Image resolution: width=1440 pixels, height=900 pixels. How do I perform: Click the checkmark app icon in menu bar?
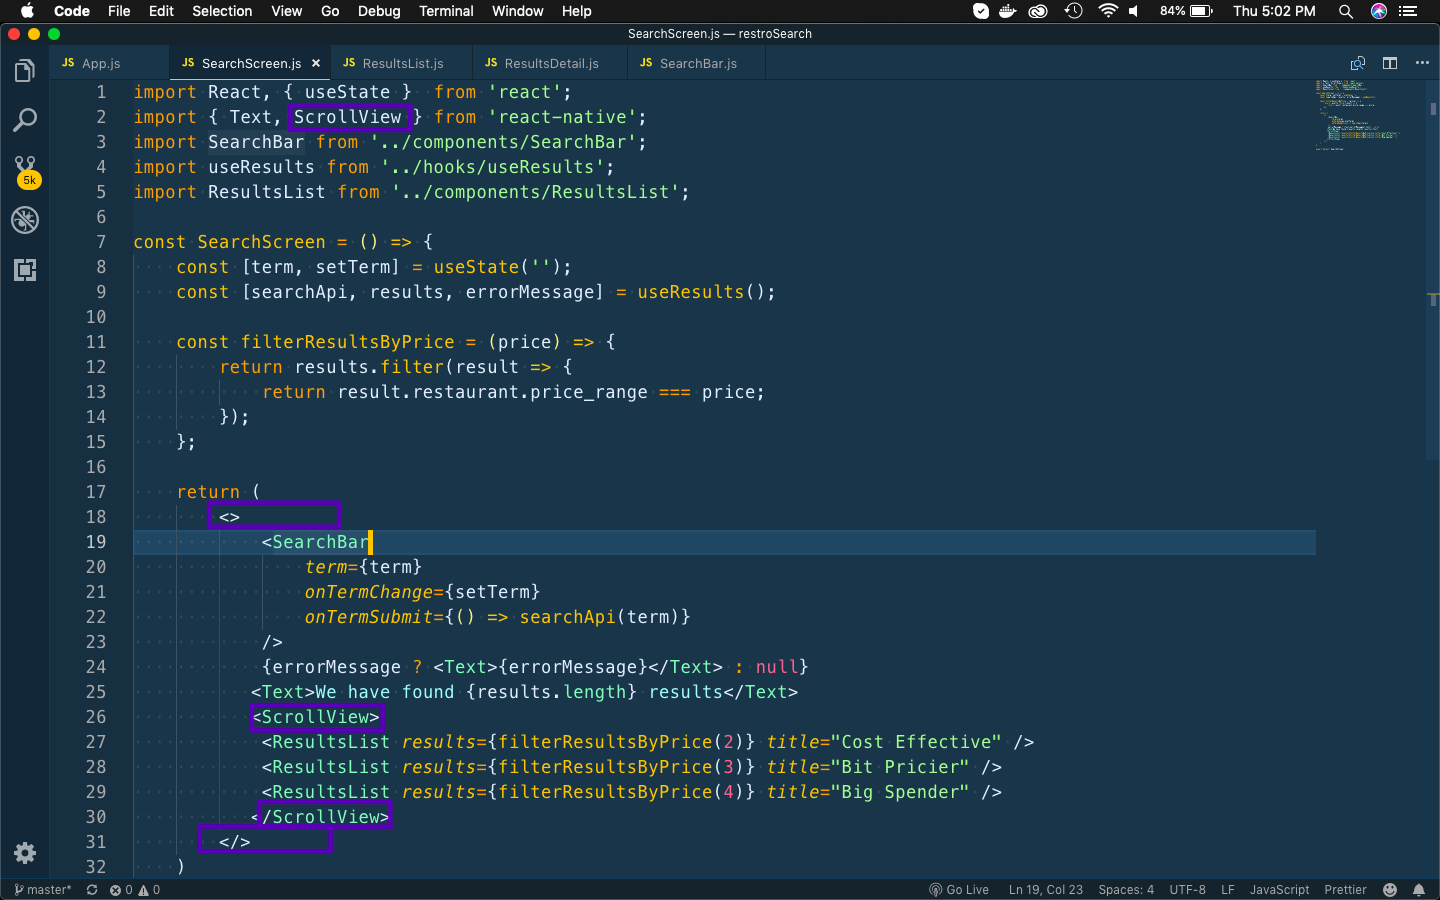tap(981, 11)
